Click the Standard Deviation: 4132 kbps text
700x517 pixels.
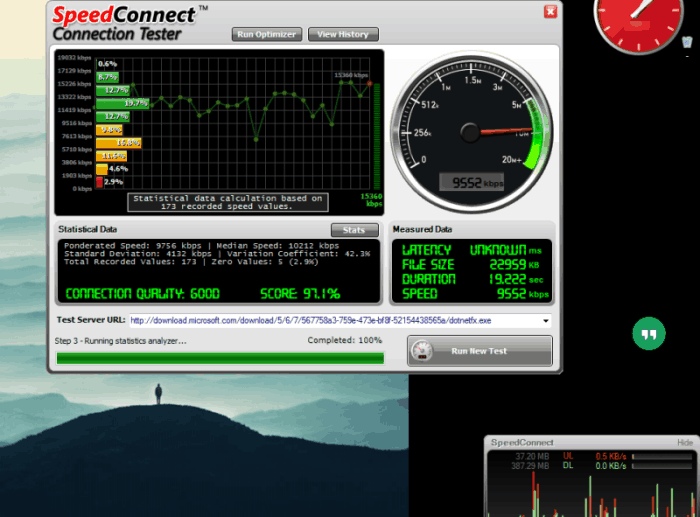coord(138,254)
